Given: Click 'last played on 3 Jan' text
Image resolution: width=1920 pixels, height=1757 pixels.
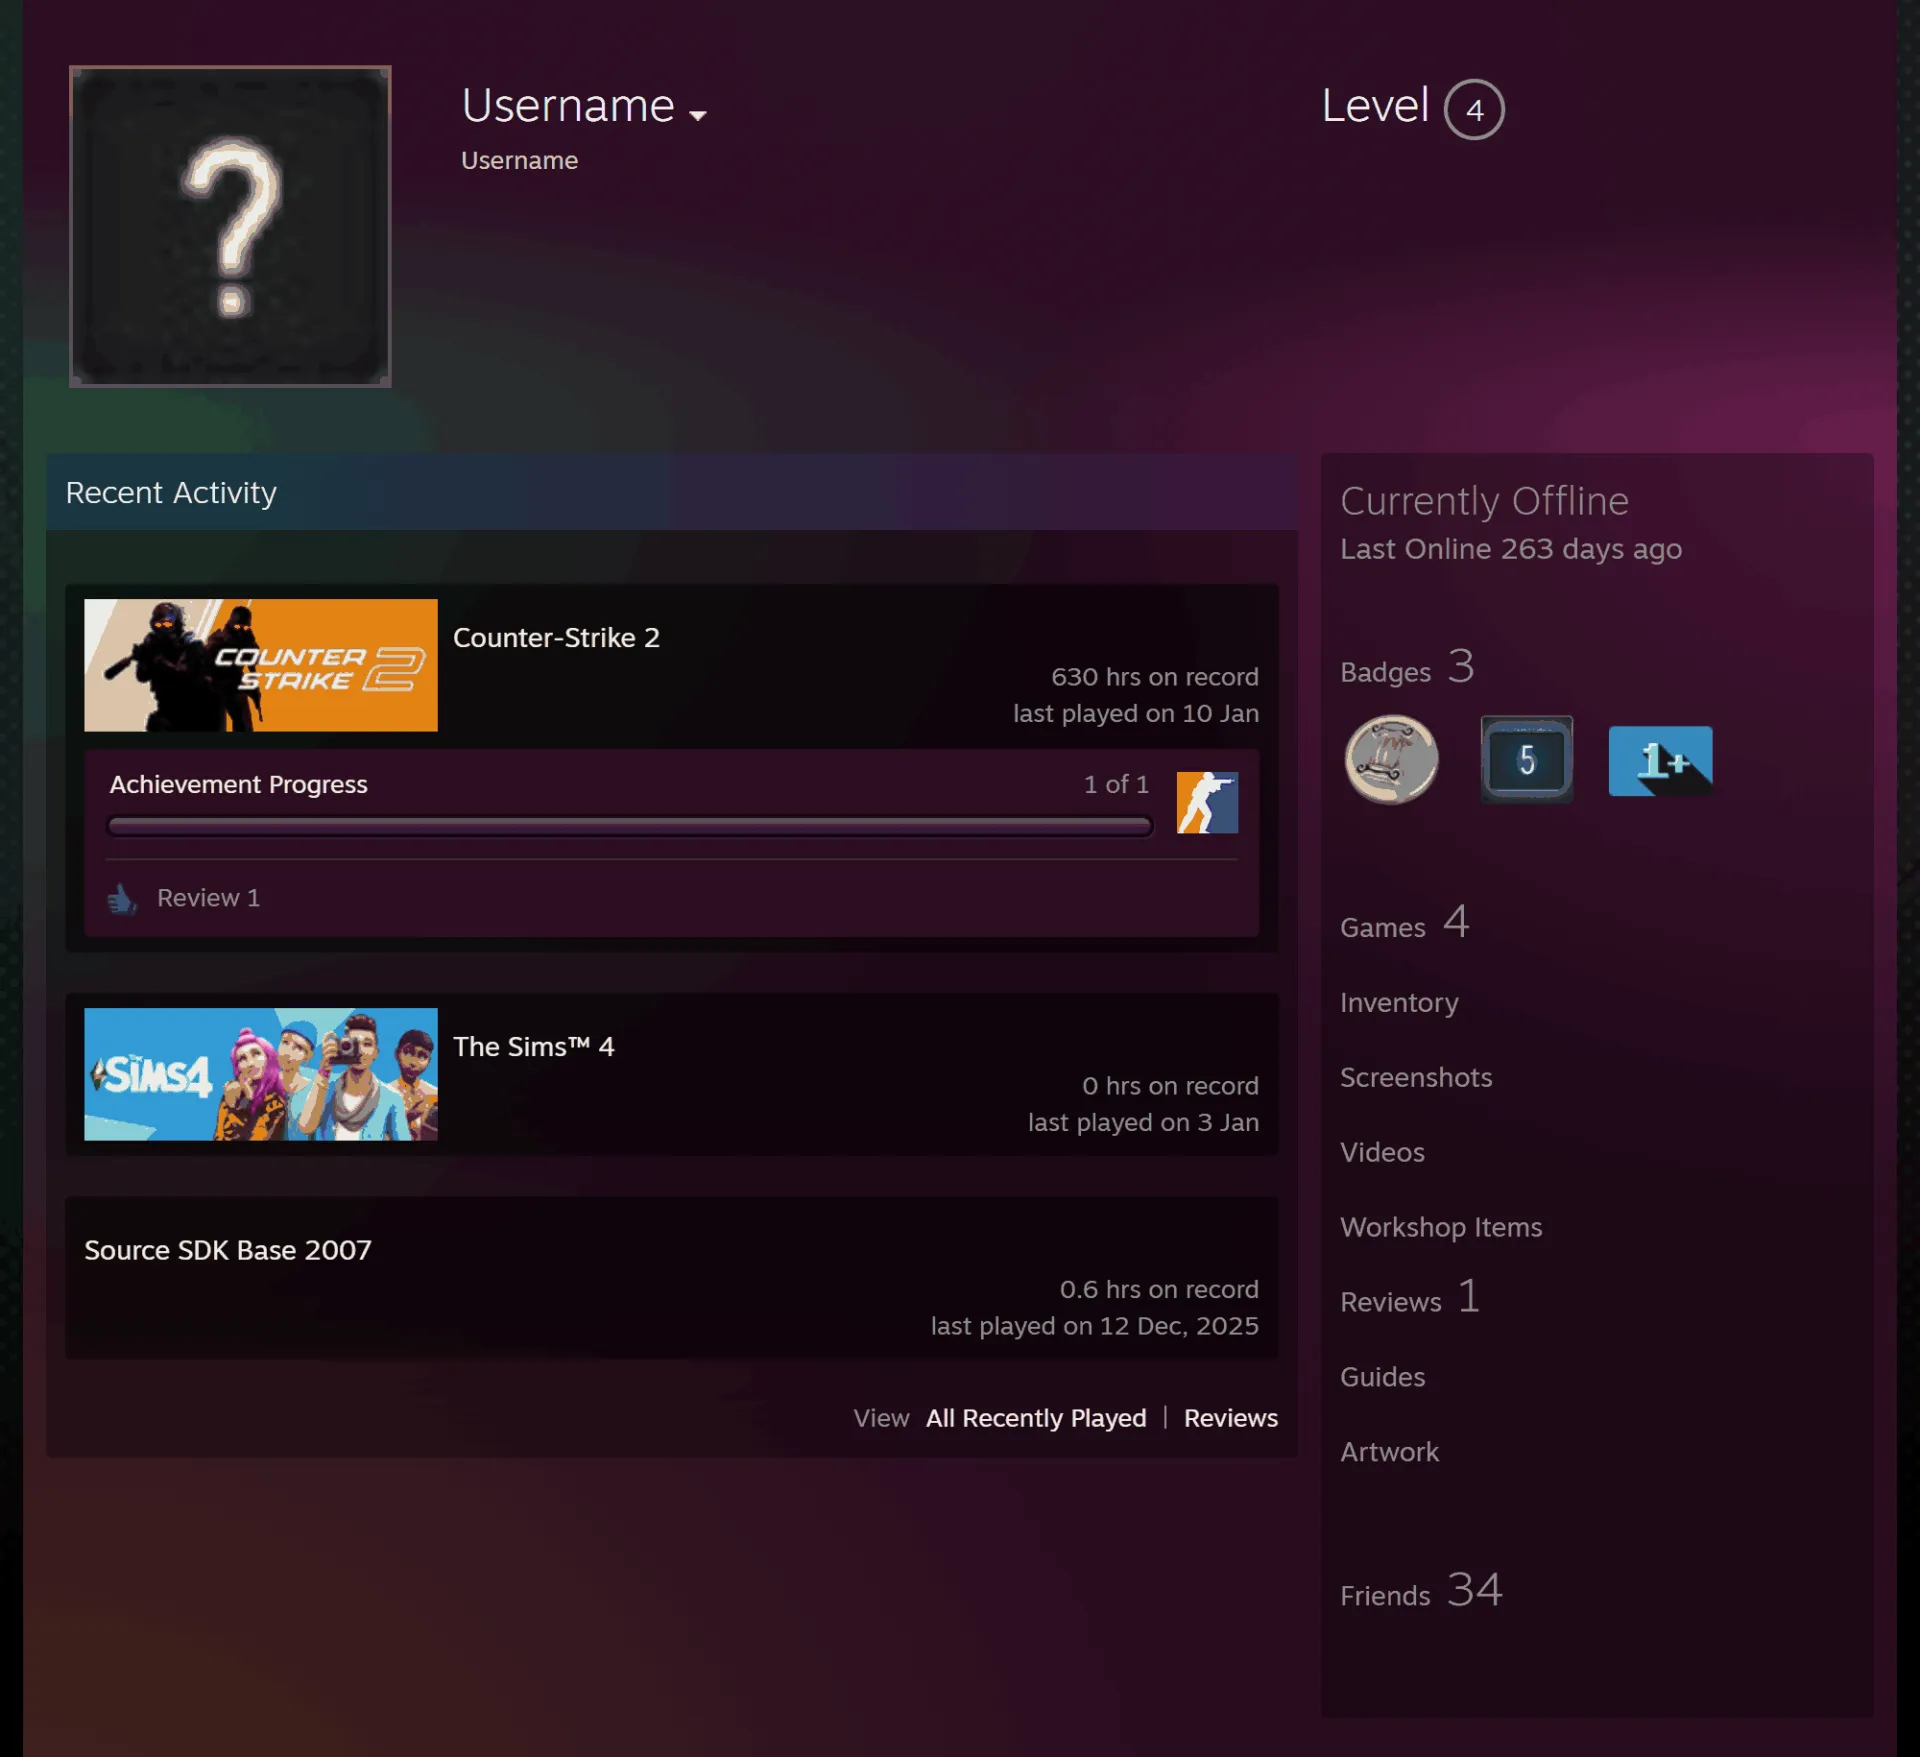Looking at the screenshot, I should pyautogui.click(x=1143, y=1122).
